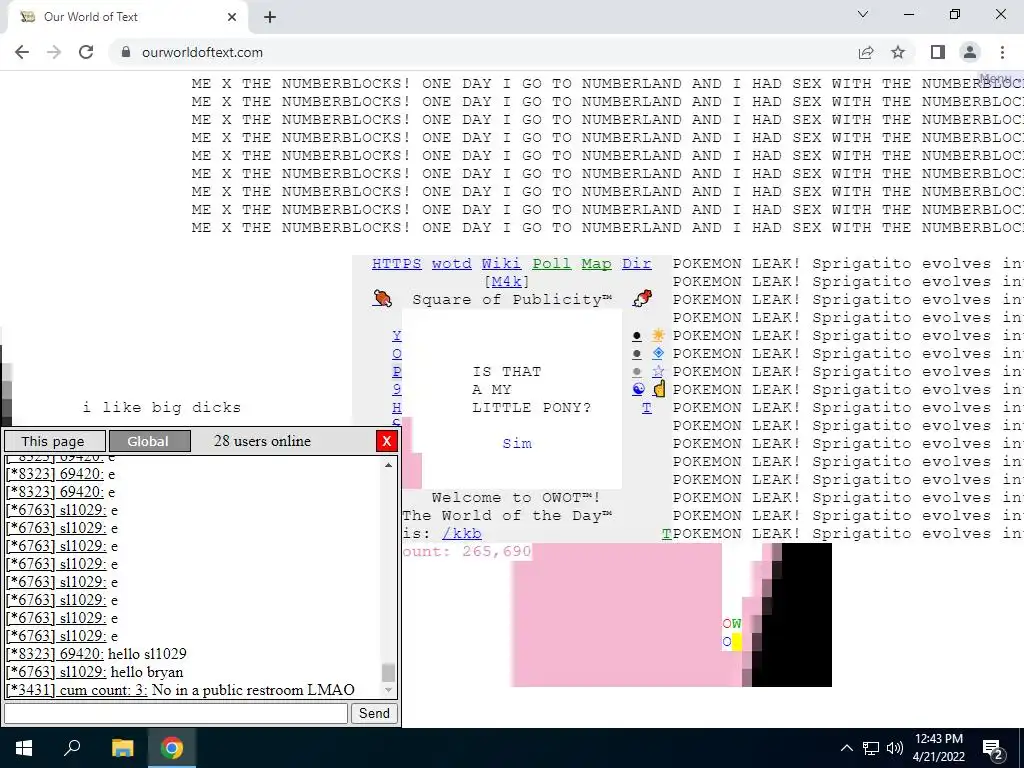
Task: Bookmark this page with the star
Action: 898,52
